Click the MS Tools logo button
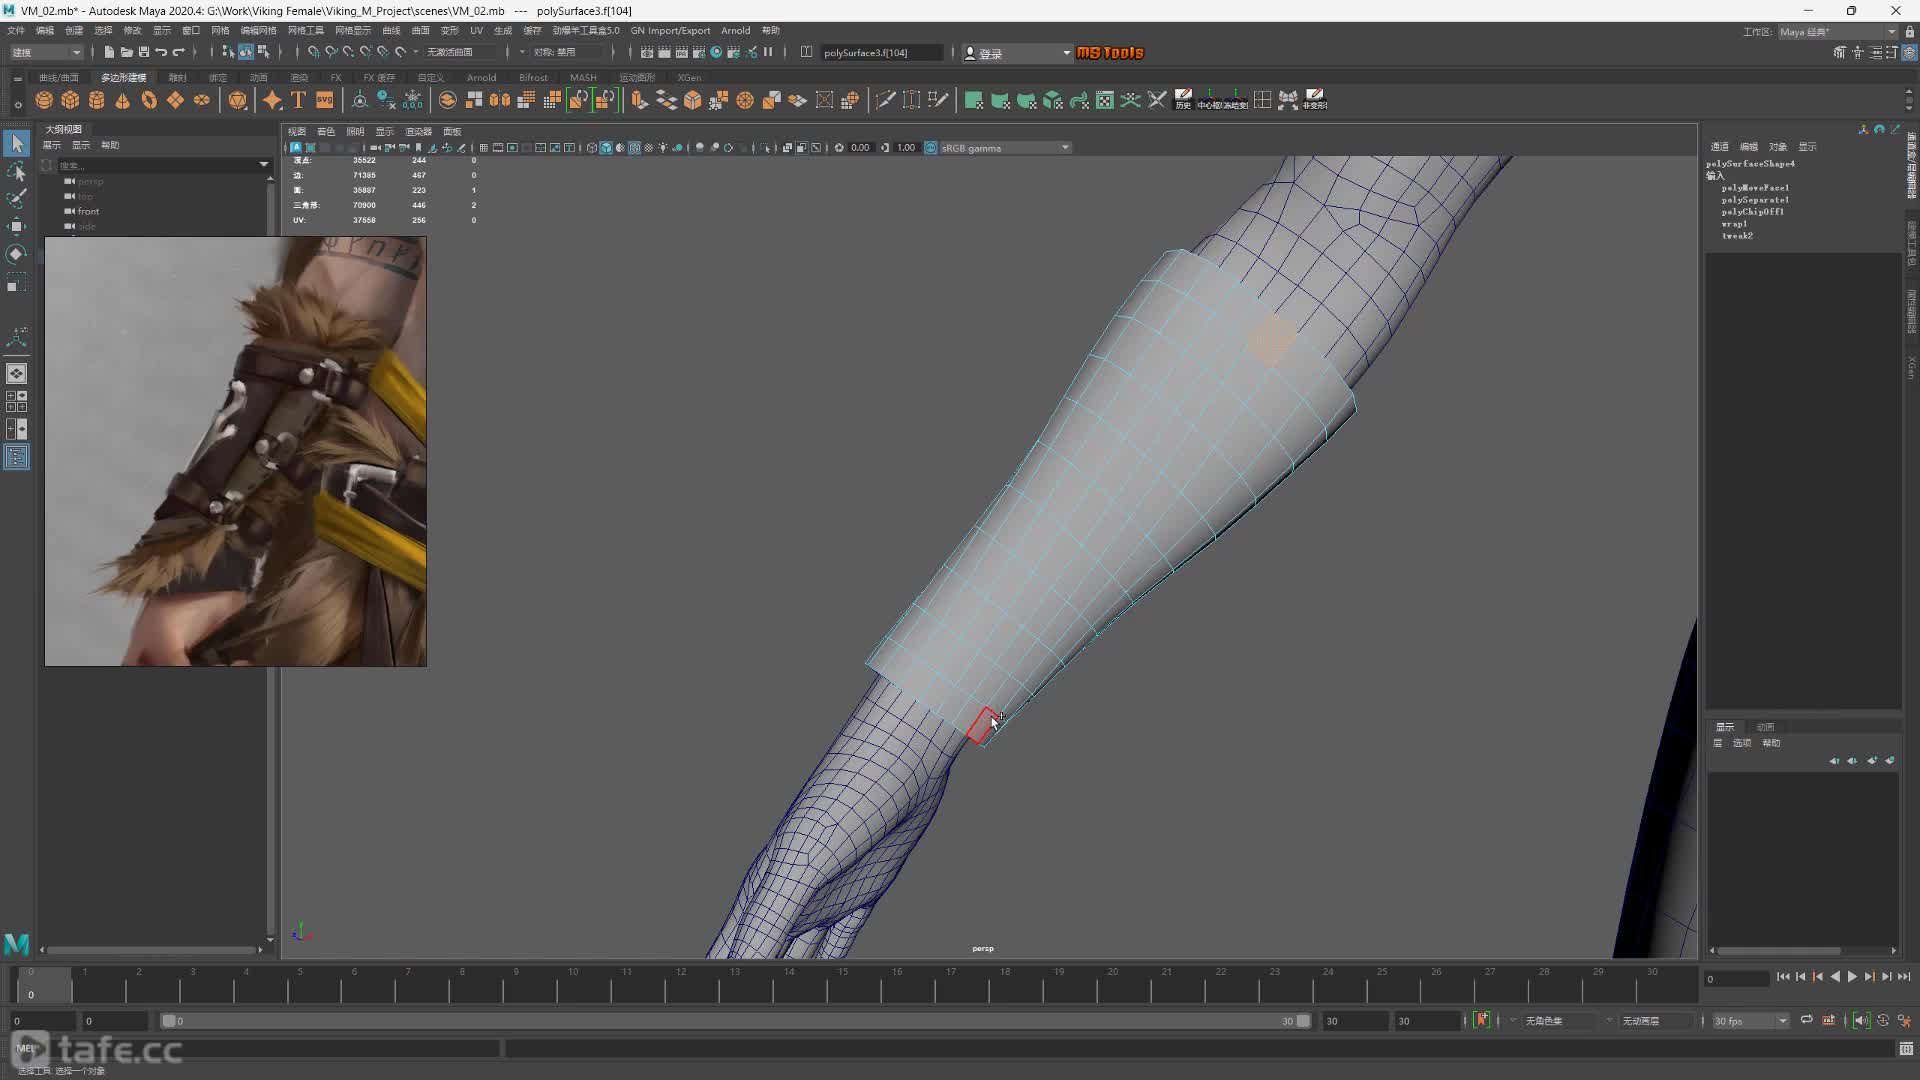 click(1110, 53)
